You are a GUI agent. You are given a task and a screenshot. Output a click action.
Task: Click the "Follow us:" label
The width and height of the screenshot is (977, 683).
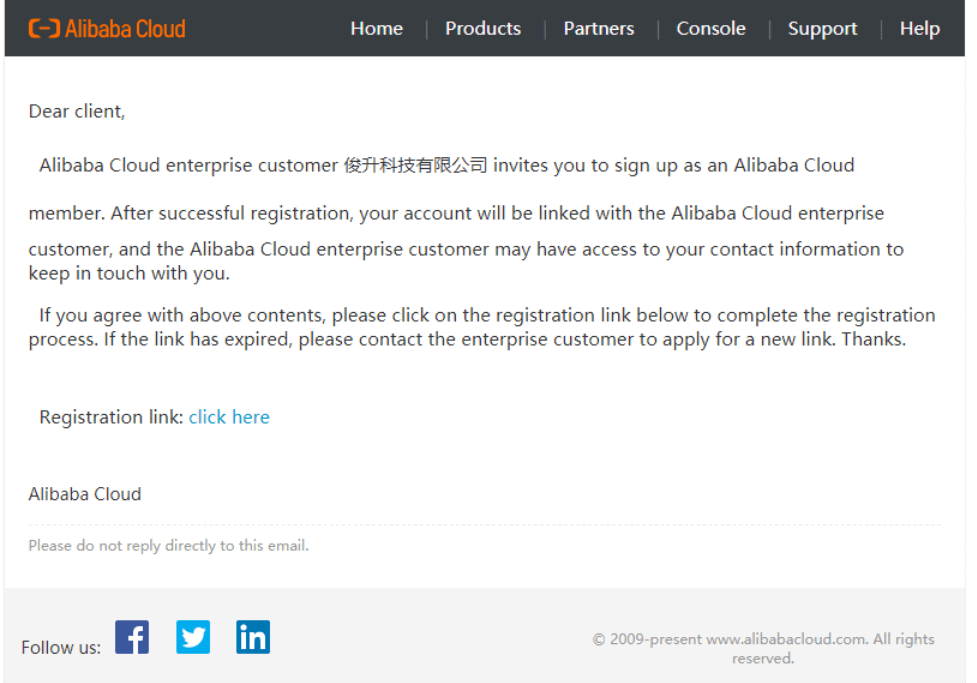click(x=61, y=647)
